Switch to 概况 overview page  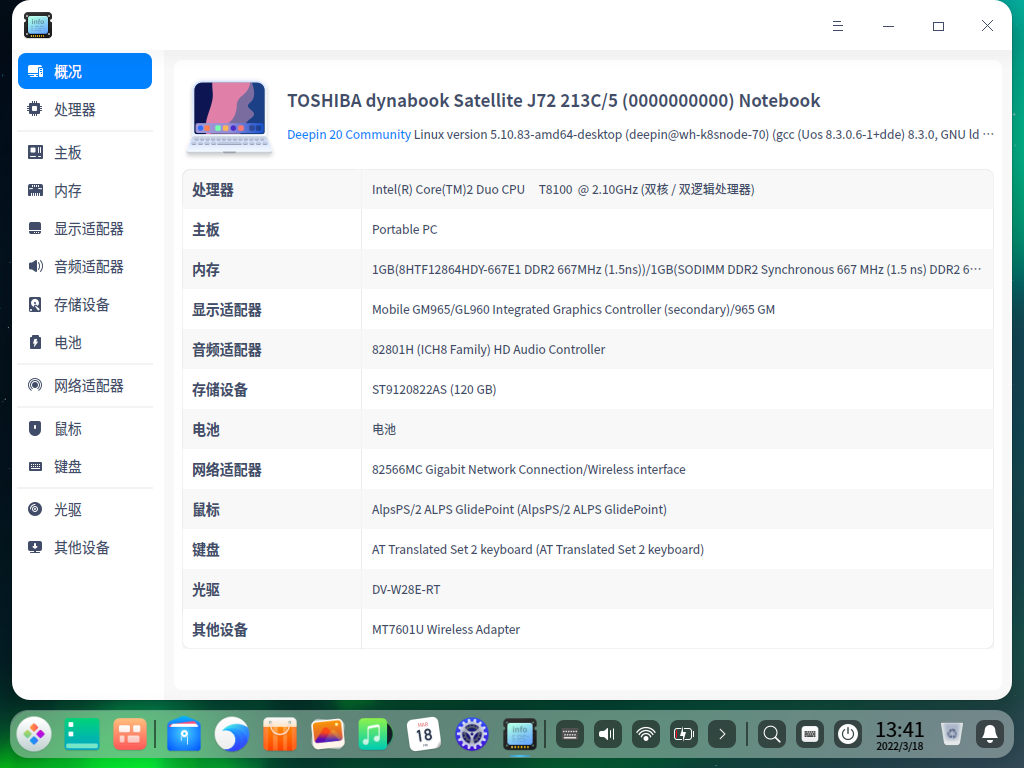tap(85, 71)
